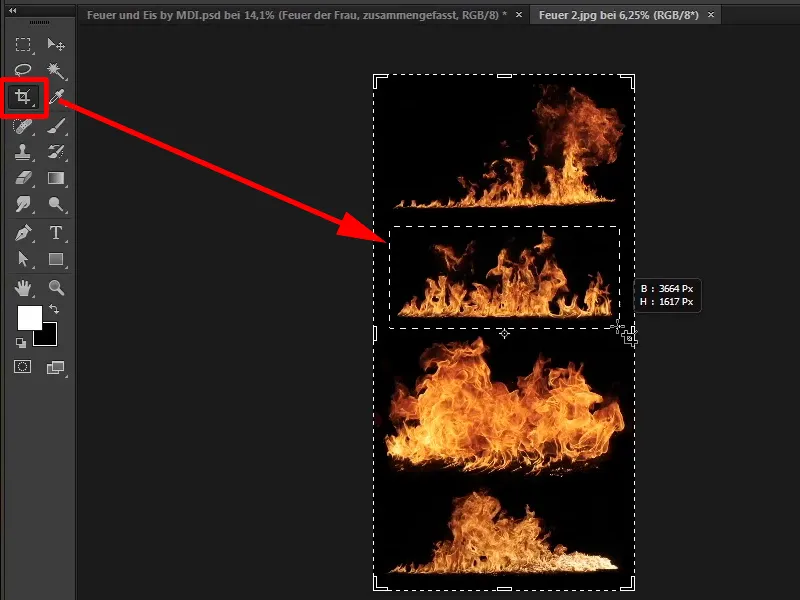This screenshot has width=800, height=600.
Task: Select the Zoom tool
Action: point(57,288)
